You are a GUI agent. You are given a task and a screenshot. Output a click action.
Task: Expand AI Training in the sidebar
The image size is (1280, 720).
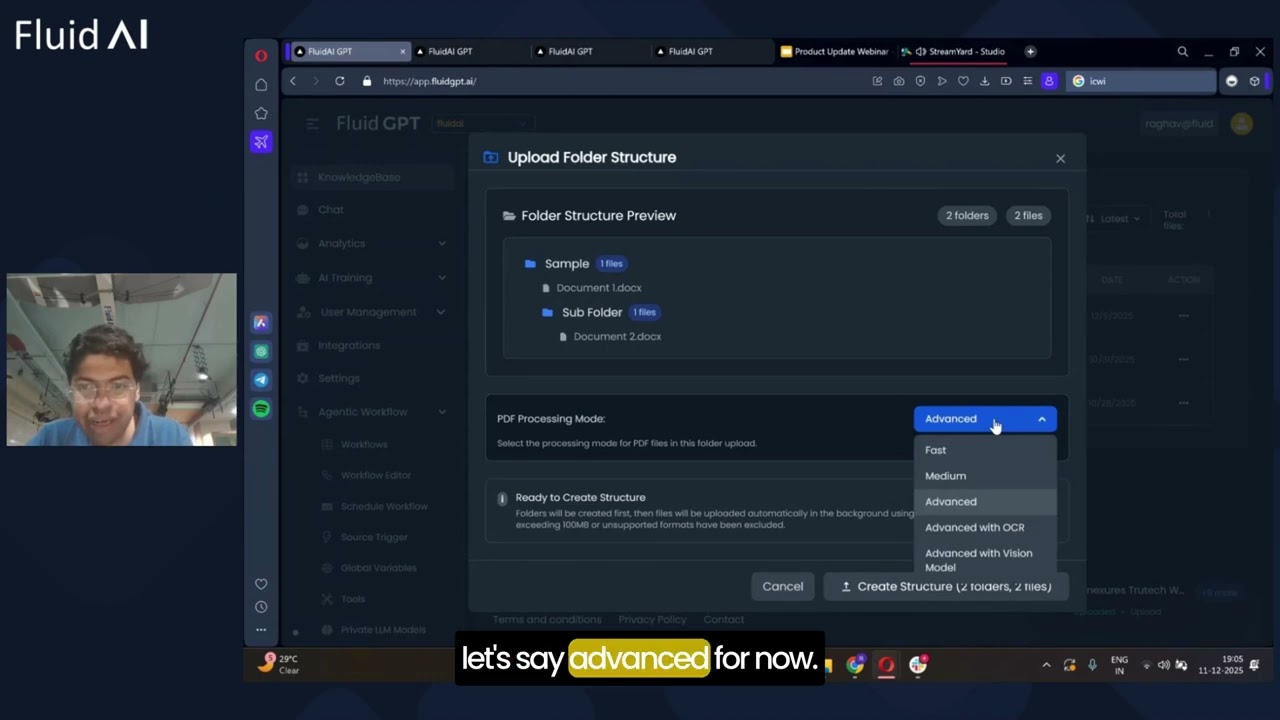[371, 277]
